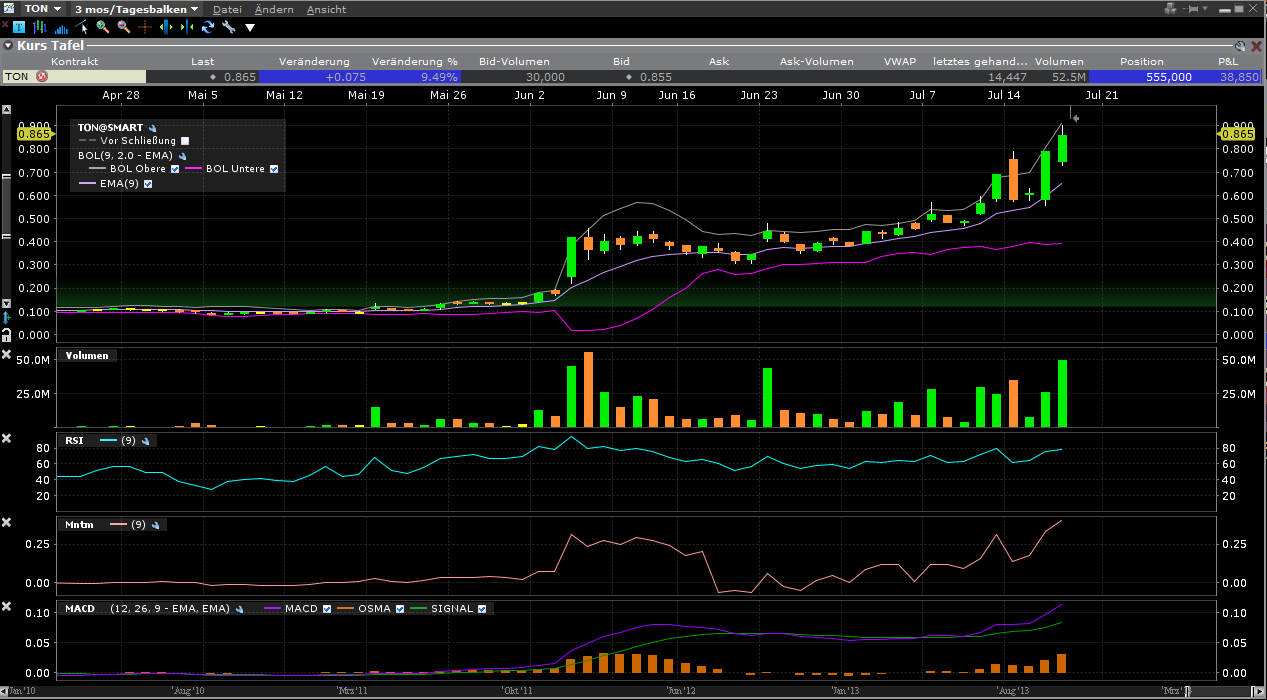1267x700 pixels.
Task: Open chart settings via wrench icon
Action: pos(229,28)
